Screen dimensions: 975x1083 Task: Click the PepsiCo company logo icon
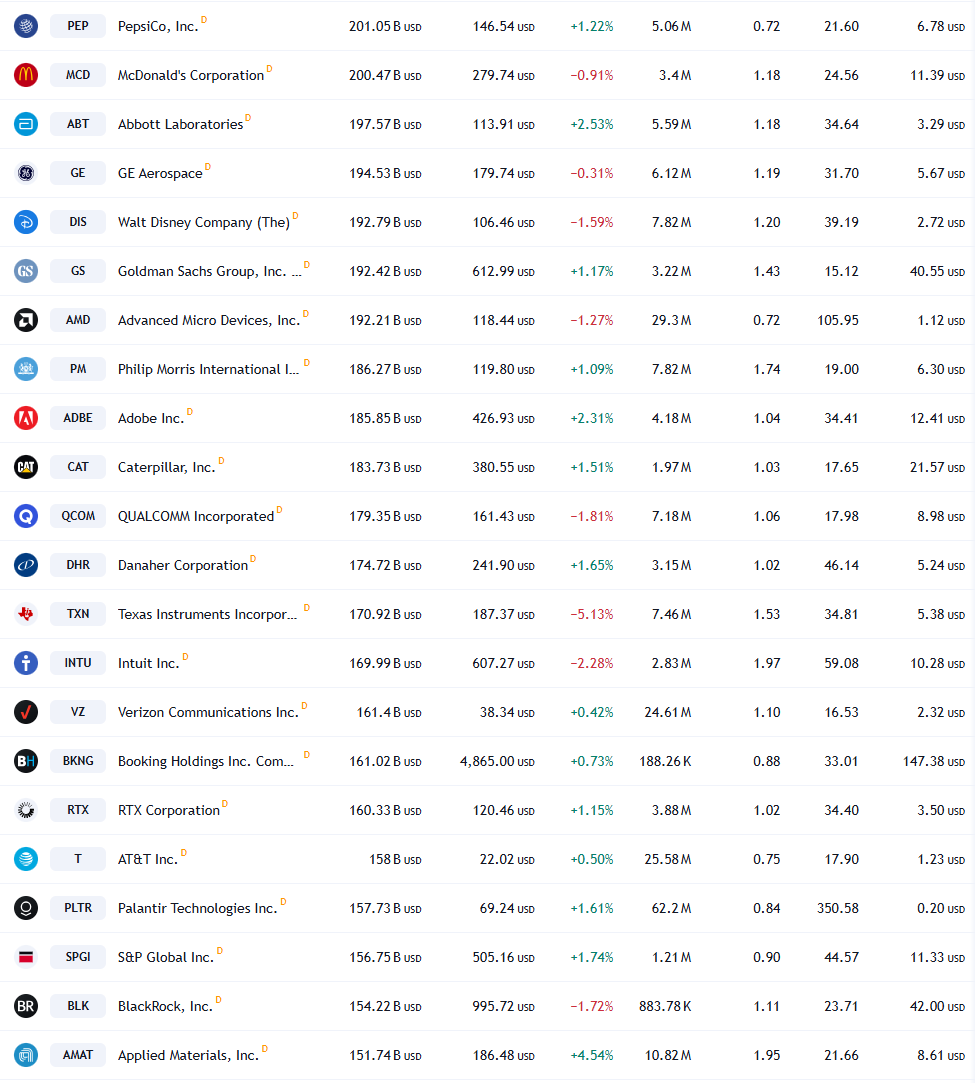pyautogui.click(x=26, y=26)
